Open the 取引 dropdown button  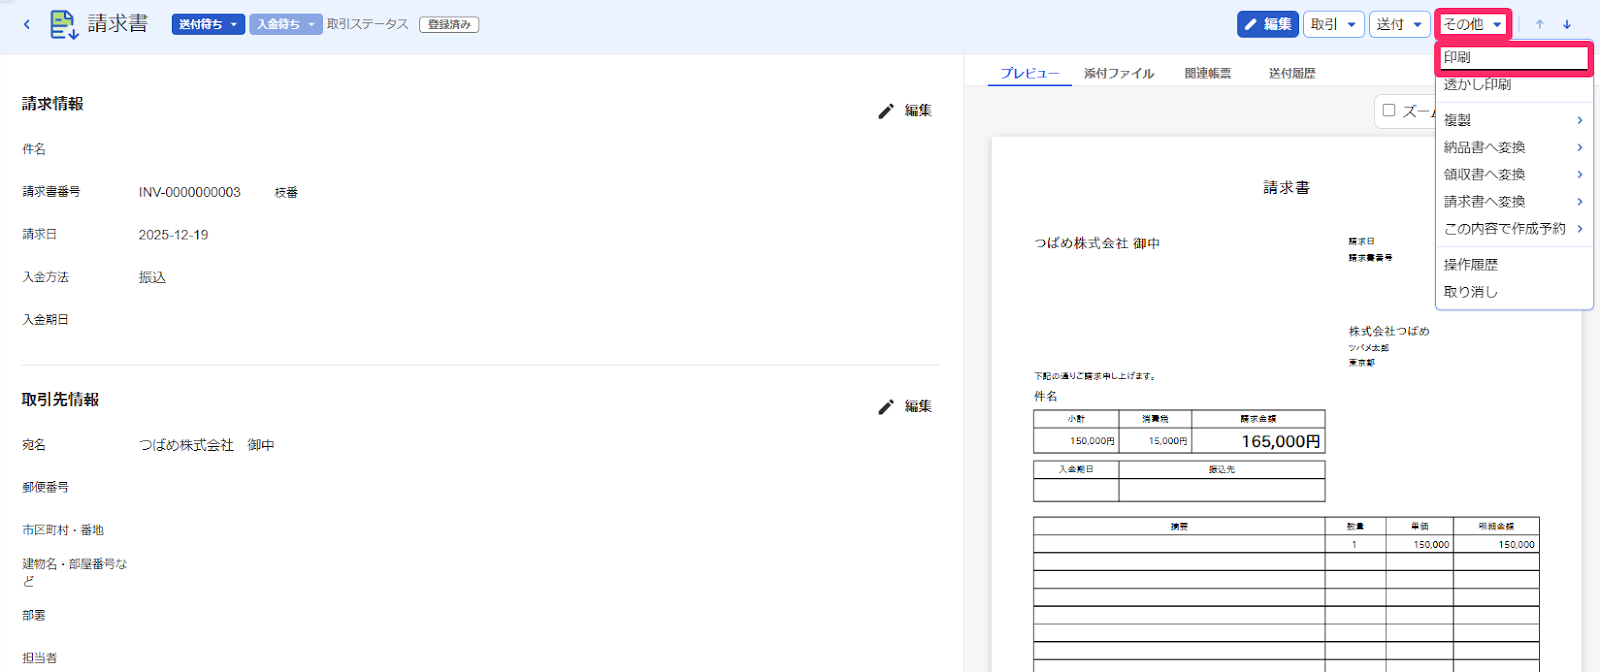[x=1334, y=24]
